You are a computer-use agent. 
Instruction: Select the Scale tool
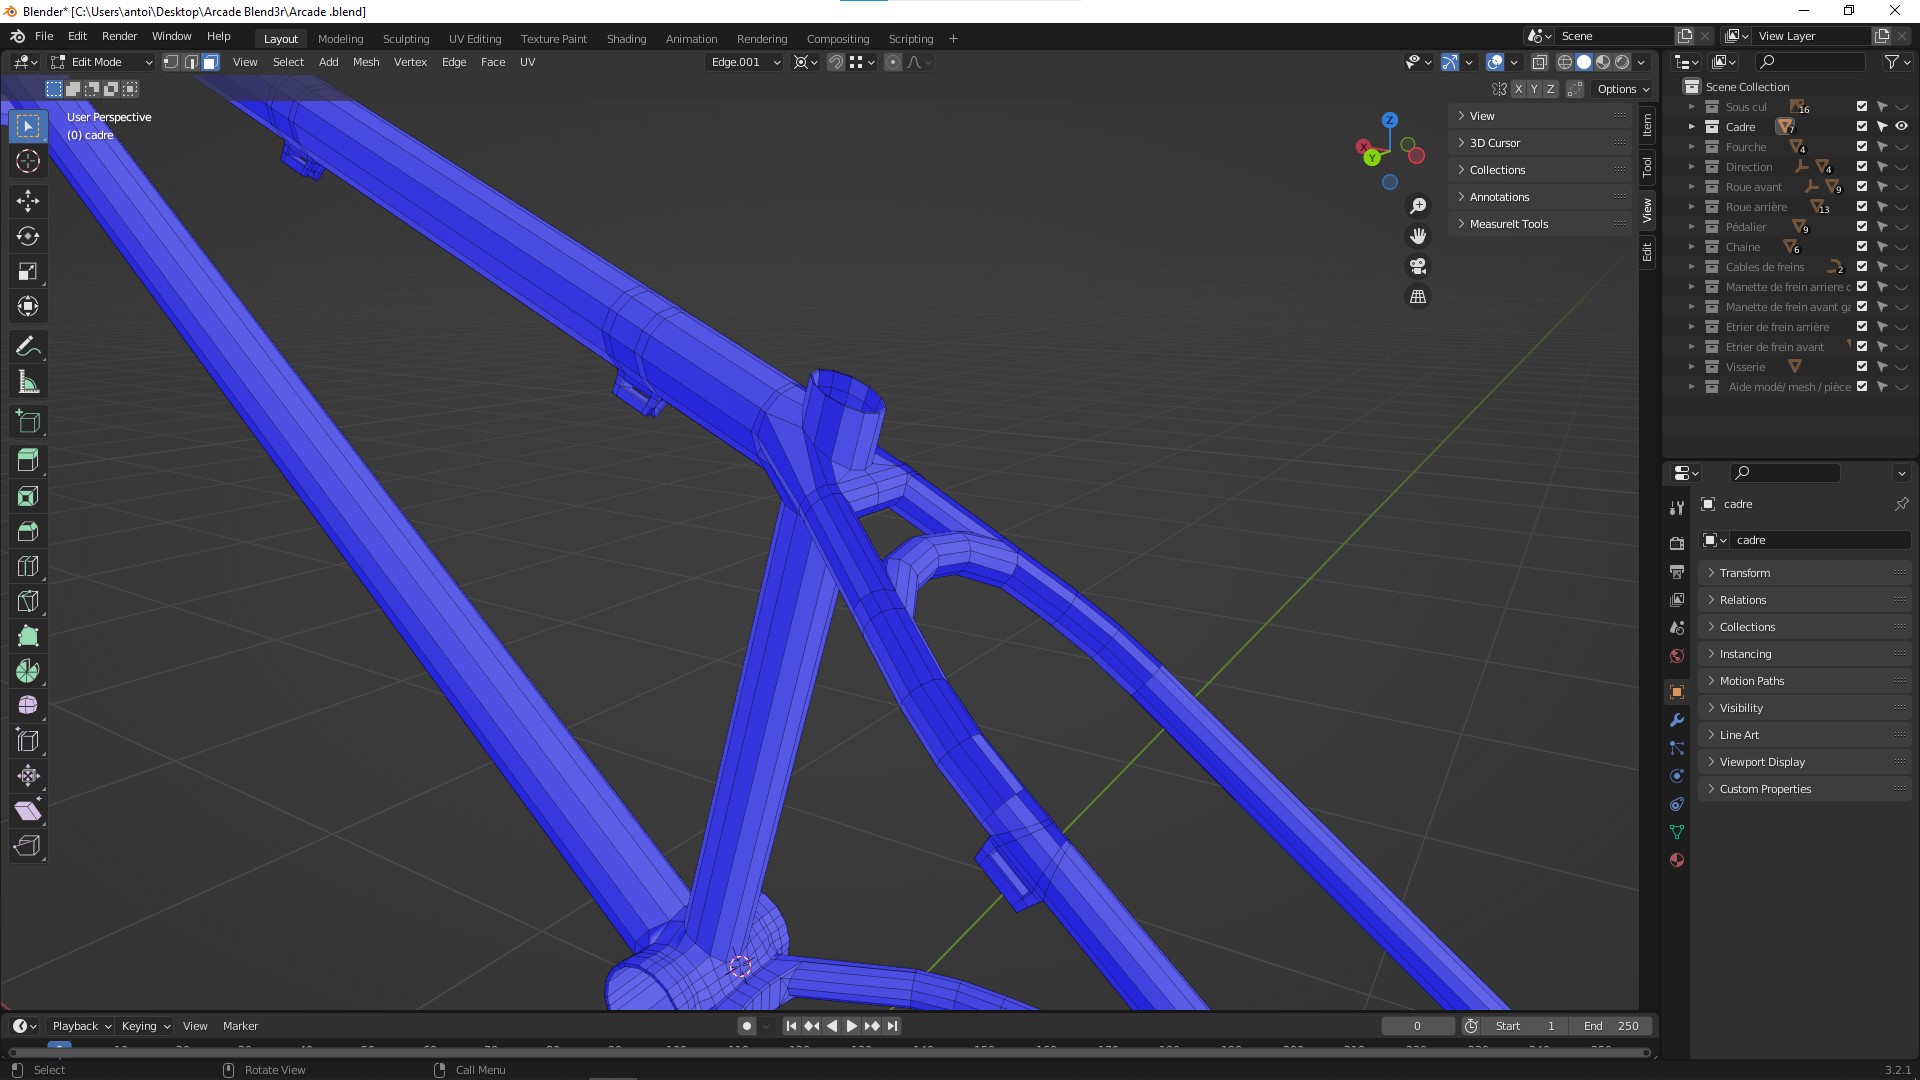coord(28,271)
